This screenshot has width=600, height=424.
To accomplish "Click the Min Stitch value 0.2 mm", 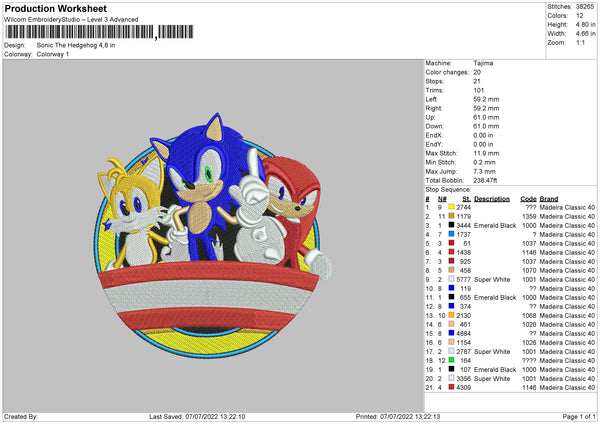I will pos(484,162).
